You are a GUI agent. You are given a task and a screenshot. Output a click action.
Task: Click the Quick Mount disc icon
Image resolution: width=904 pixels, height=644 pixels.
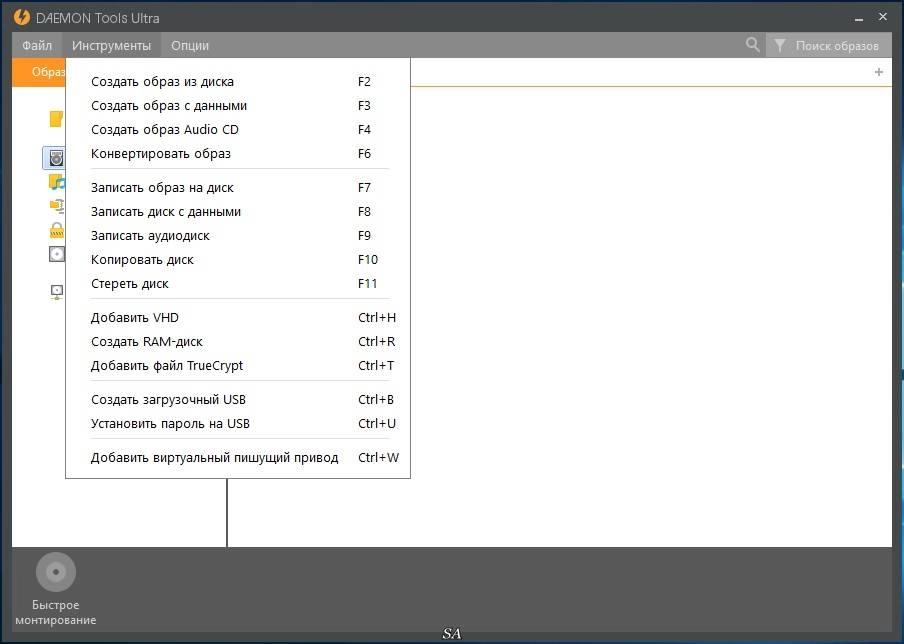pos(56,572)
